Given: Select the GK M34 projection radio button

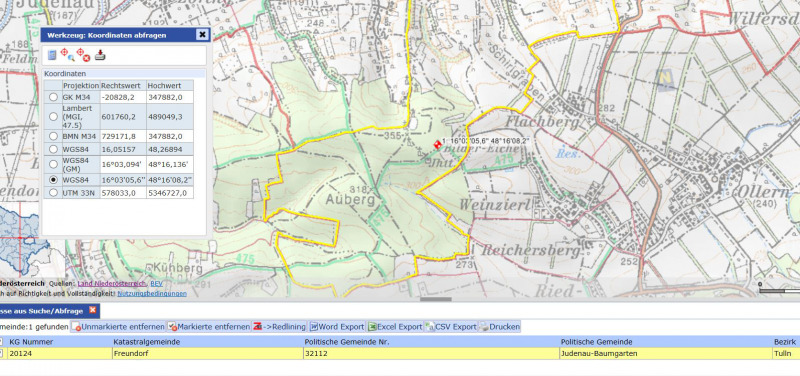Looking at the screenshot, I should click(53, 97).
